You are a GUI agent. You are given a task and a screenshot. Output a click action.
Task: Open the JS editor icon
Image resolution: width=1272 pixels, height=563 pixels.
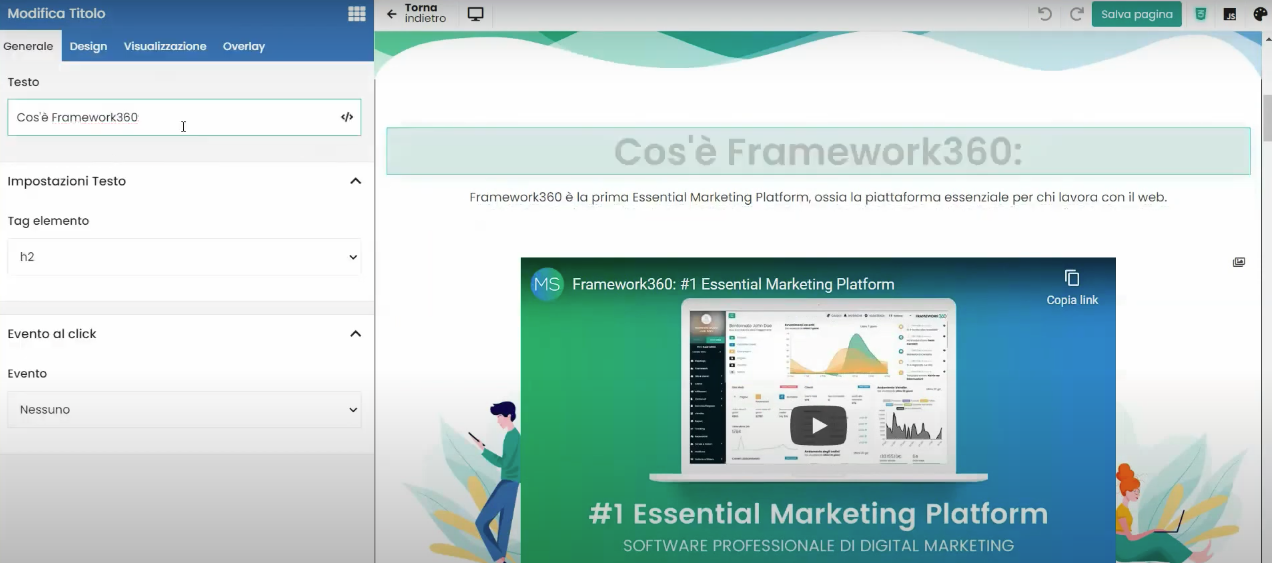click(1230, 14)
